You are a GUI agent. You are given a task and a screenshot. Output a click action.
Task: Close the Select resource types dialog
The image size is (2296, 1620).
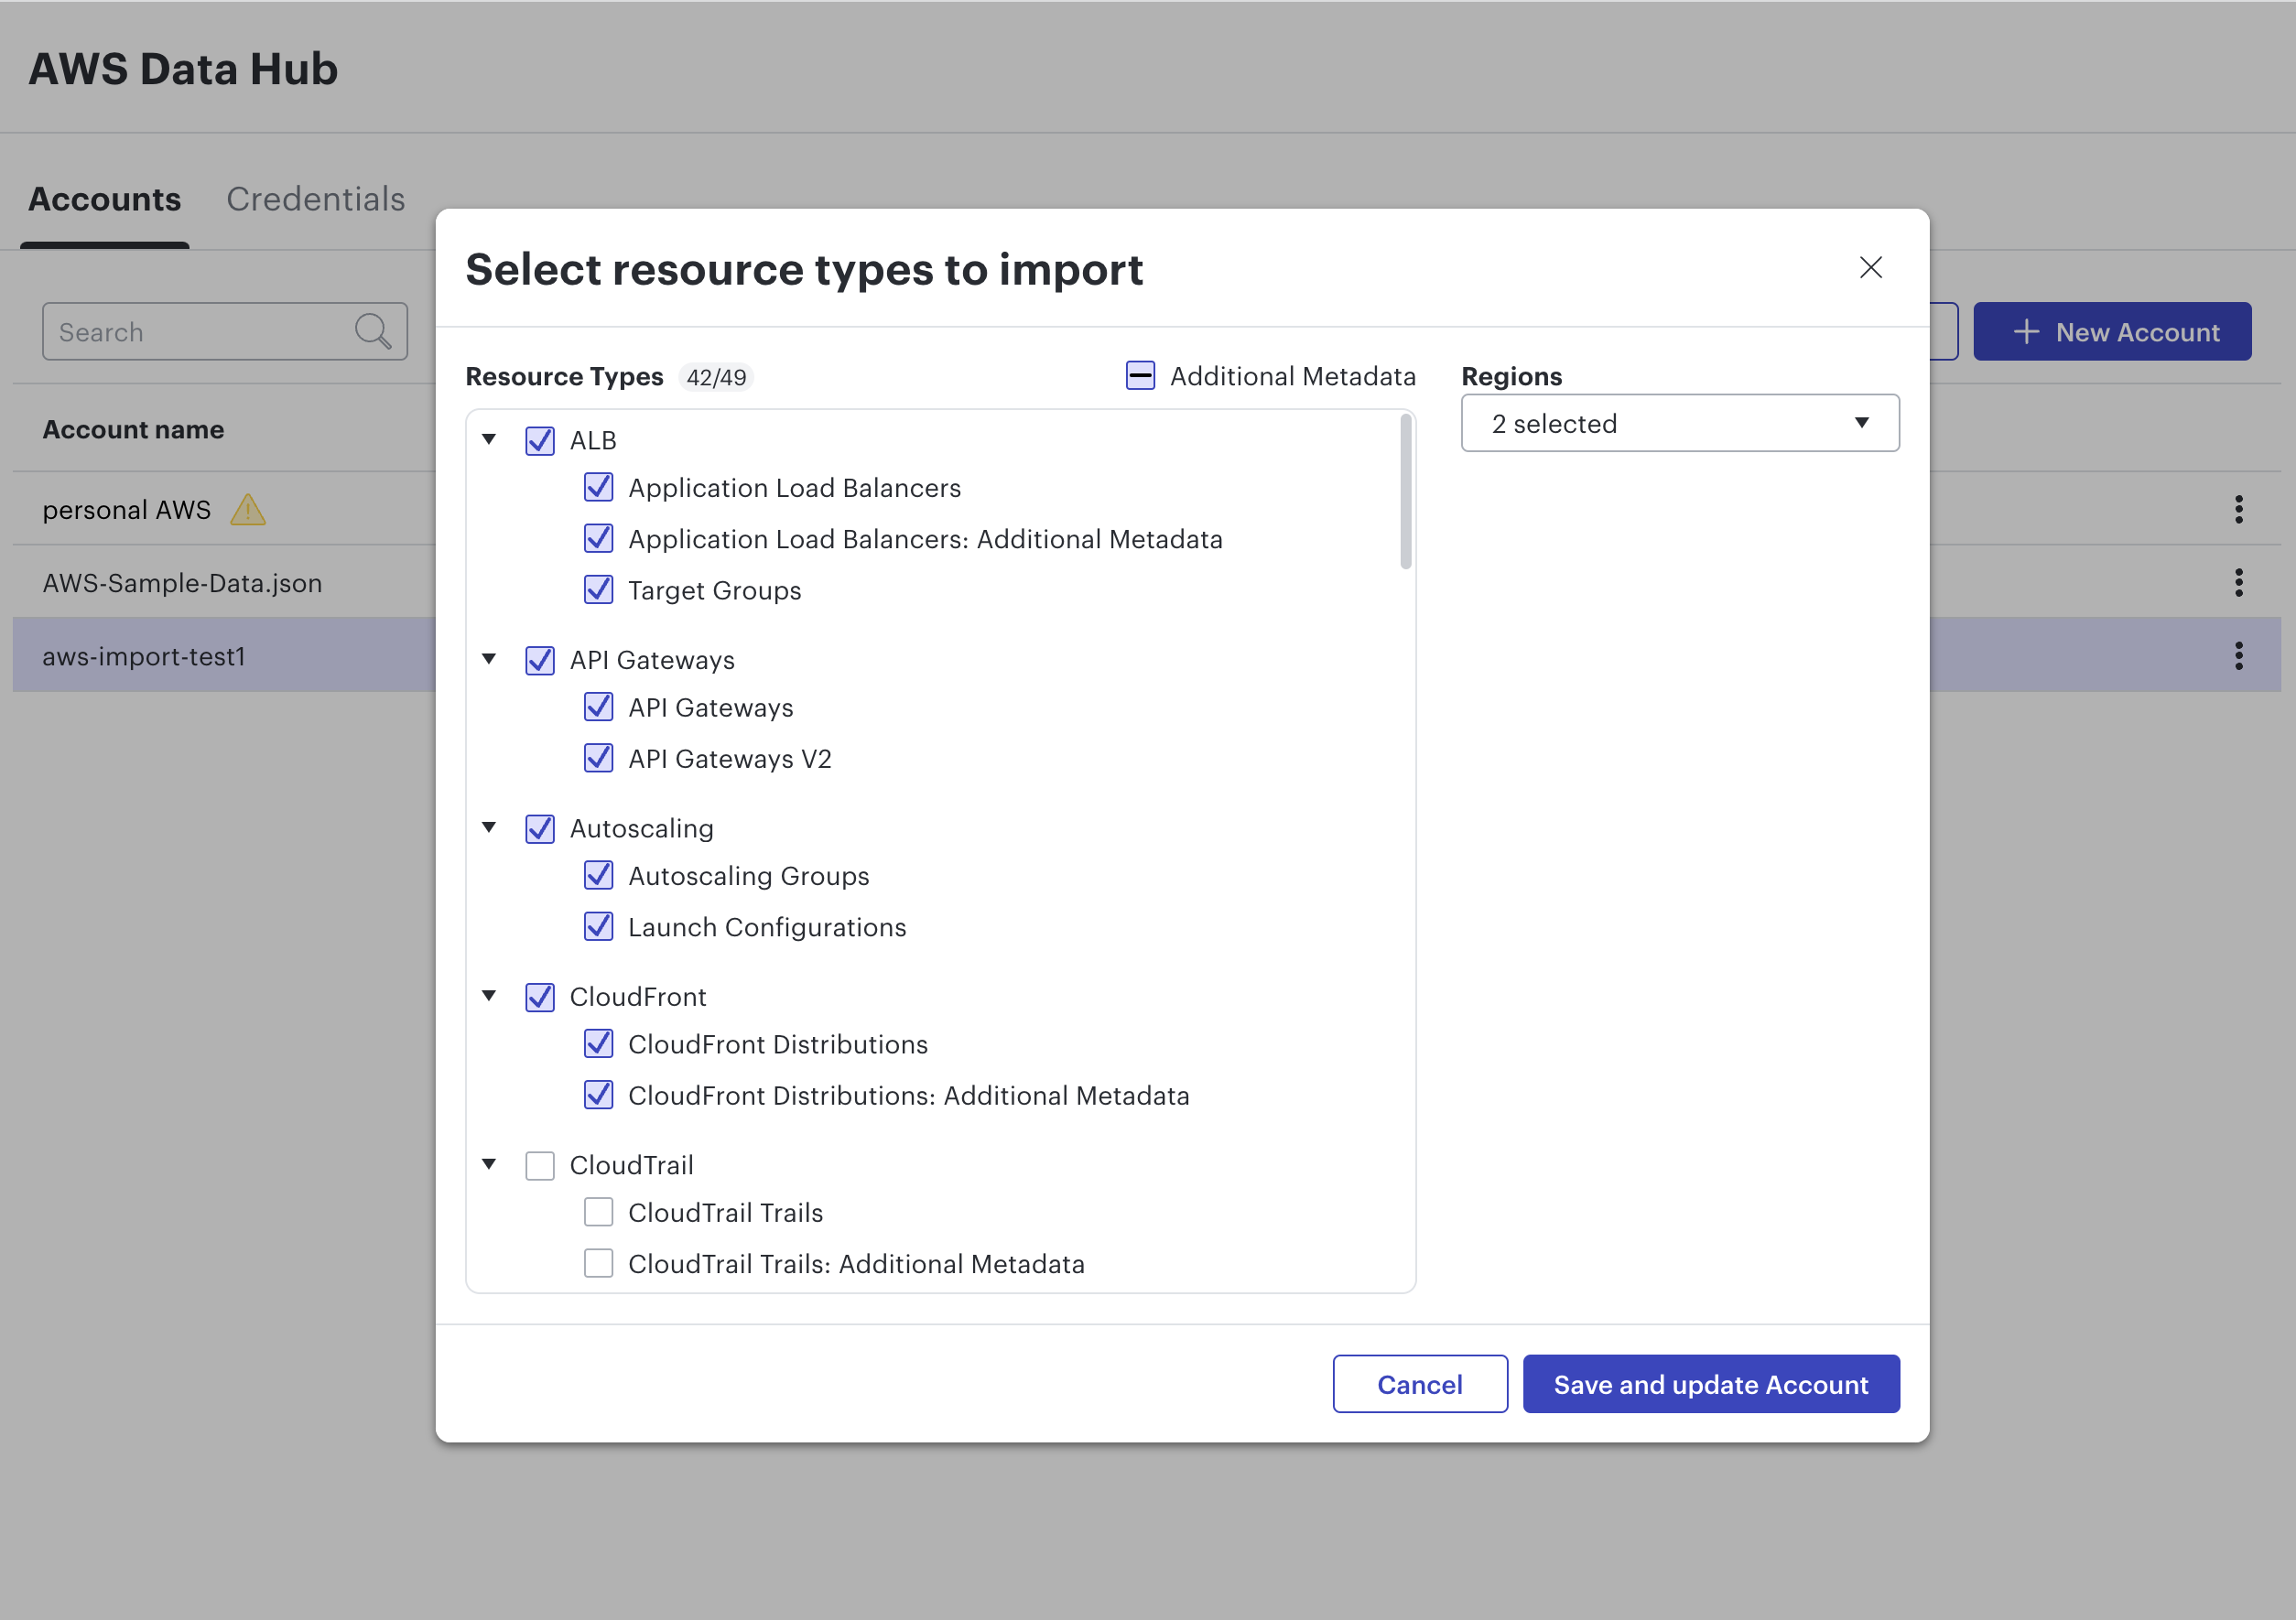click(1871, 268)
